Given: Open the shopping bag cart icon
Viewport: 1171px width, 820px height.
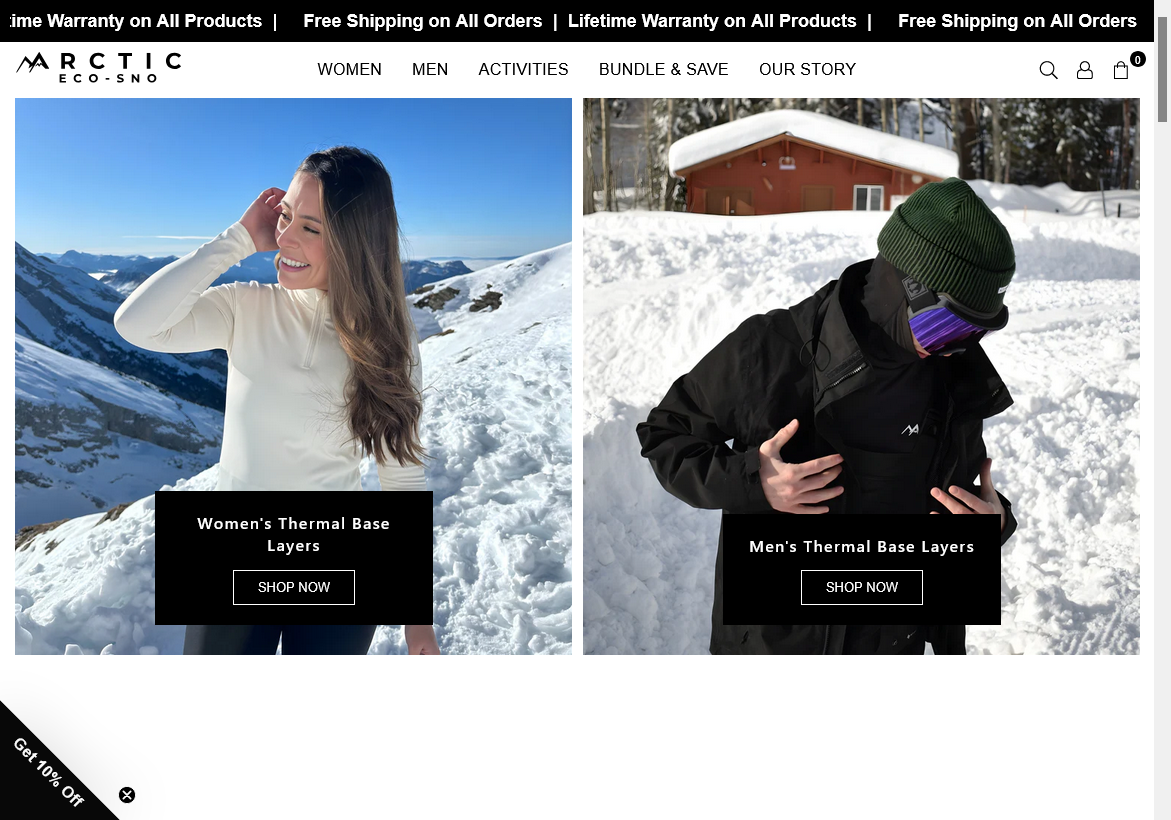Looking at the screenshot, I should [1120, 70].
